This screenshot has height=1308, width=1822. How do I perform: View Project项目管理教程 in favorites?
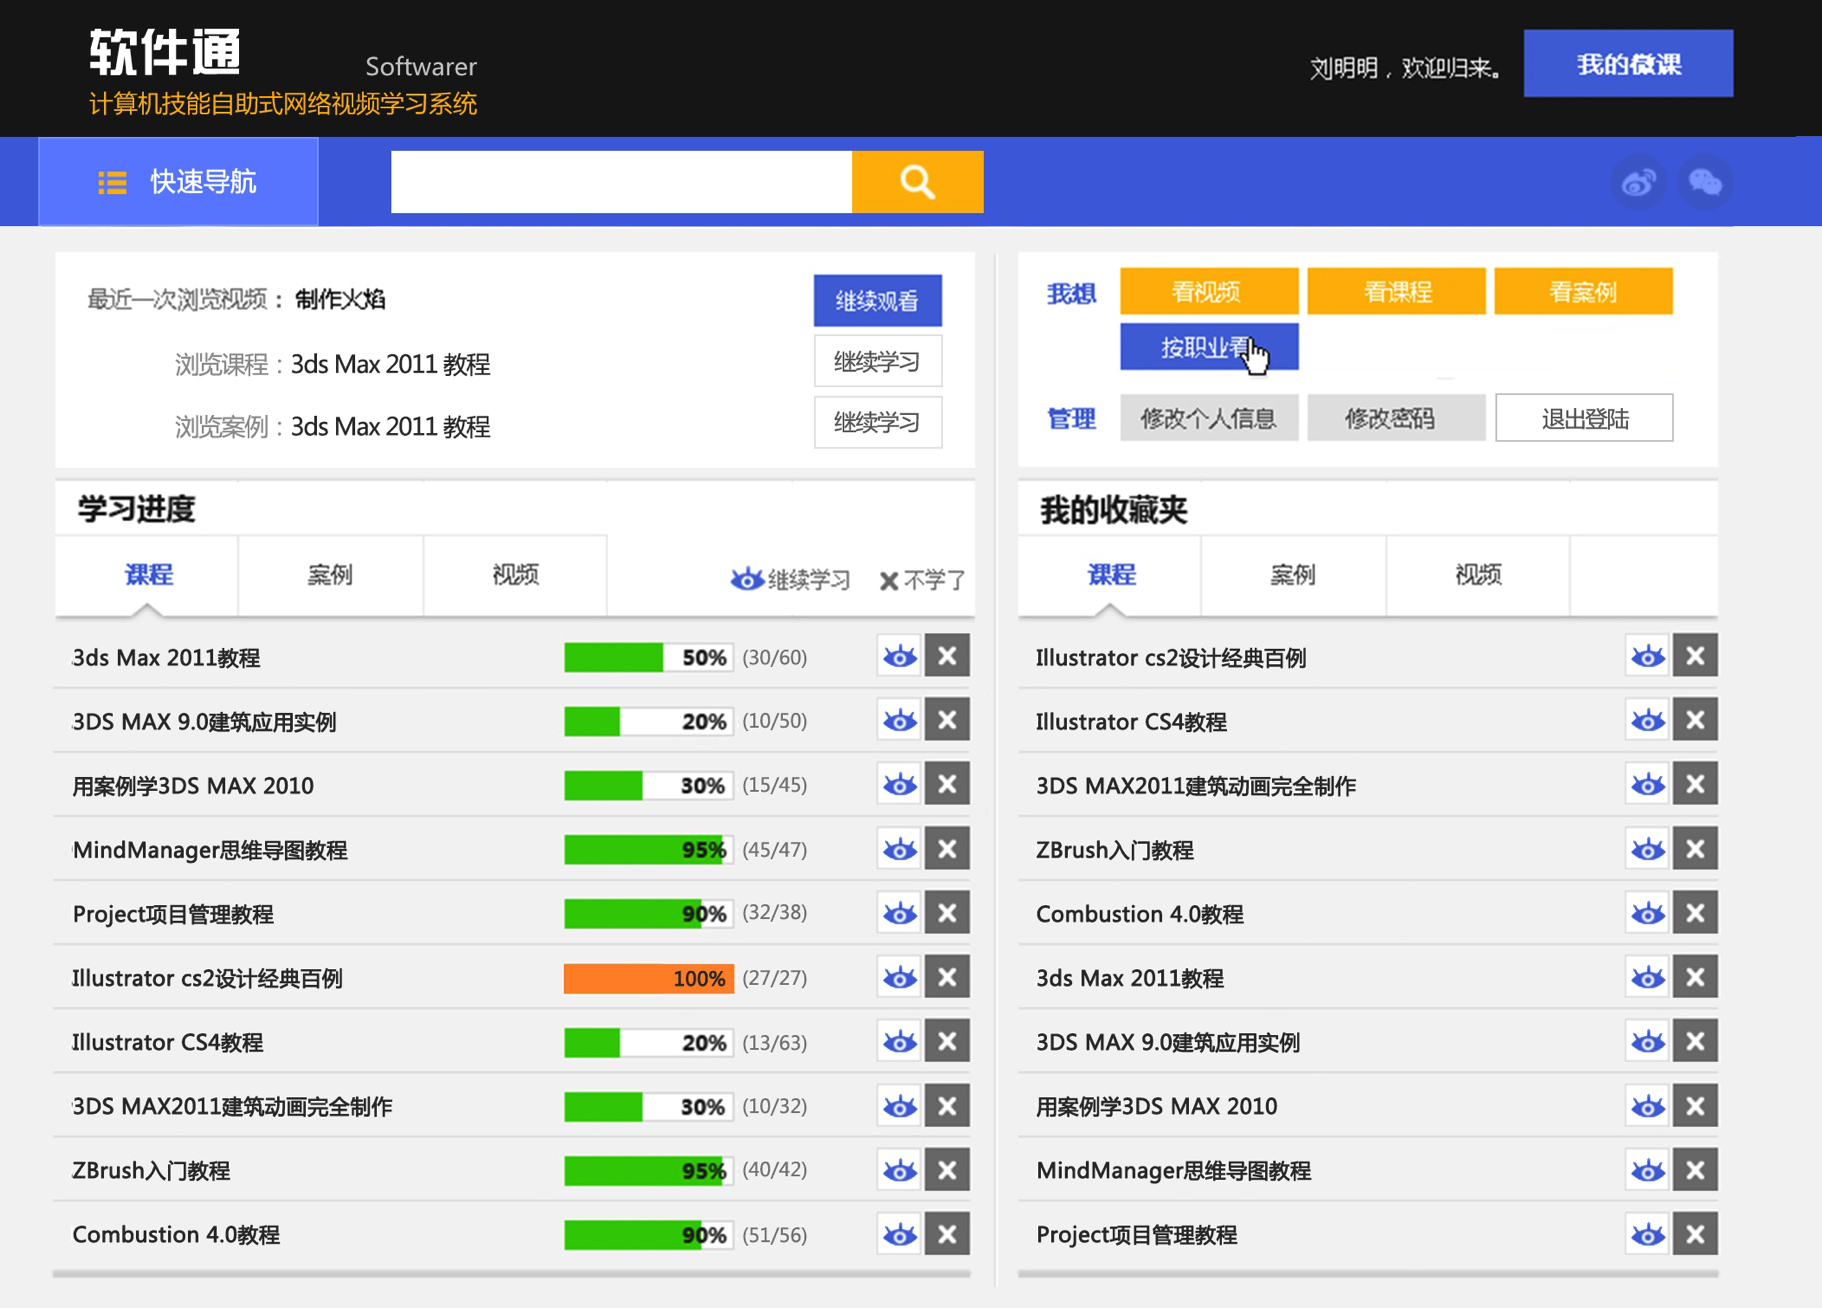click(1647, 1234)
